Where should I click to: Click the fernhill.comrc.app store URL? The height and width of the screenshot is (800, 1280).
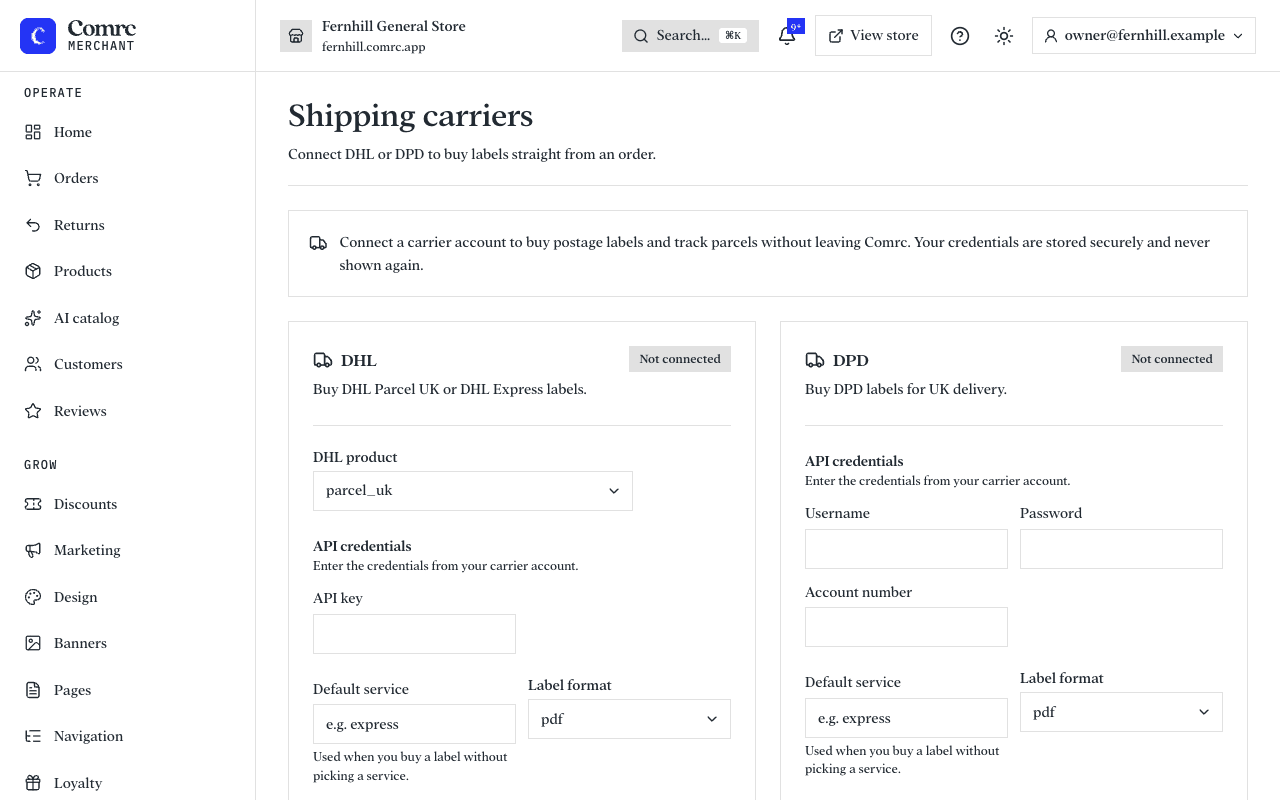coord(374,47)
